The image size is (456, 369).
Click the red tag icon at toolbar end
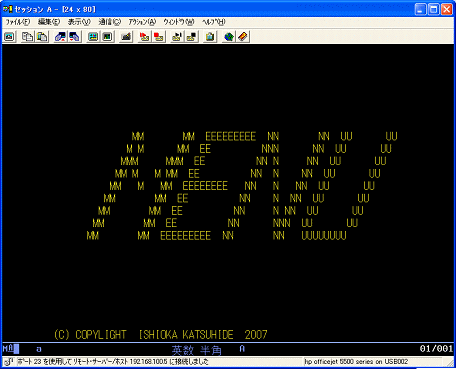(x=243, y=36)
